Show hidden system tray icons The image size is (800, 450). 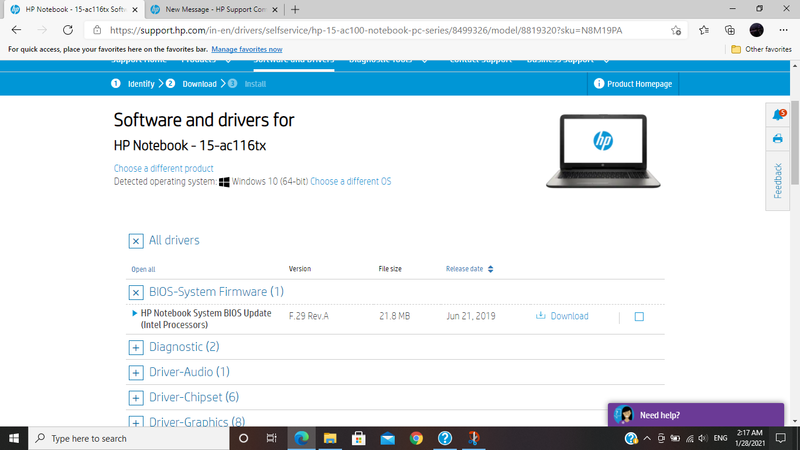[x=647, y=438]
